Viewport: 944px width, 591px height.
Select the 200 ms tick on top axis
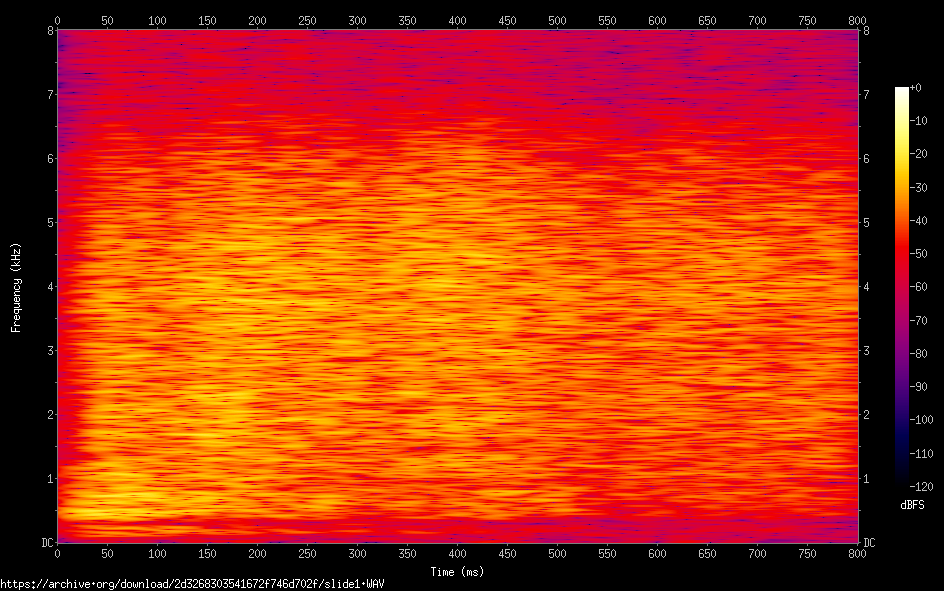coord(257,20)
